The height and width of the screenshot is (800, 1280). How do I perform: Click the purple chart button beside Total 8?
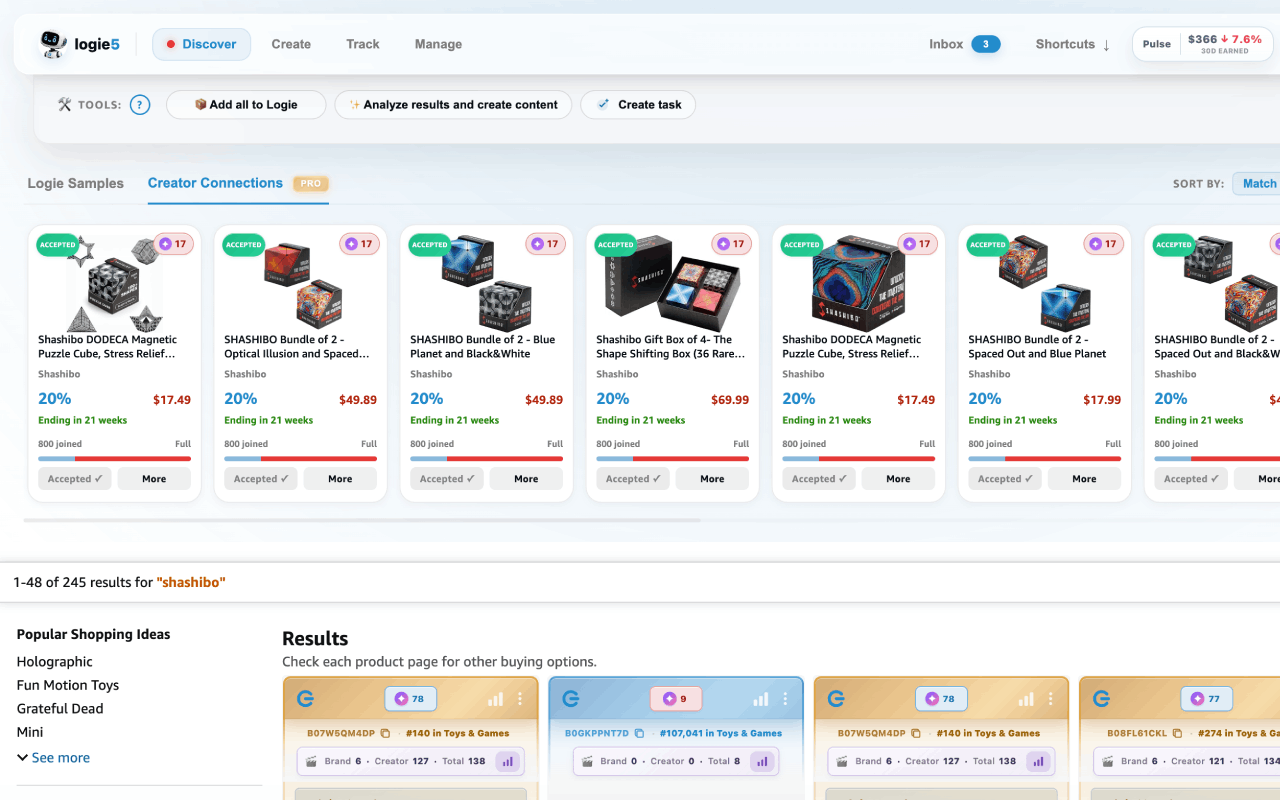763,761
